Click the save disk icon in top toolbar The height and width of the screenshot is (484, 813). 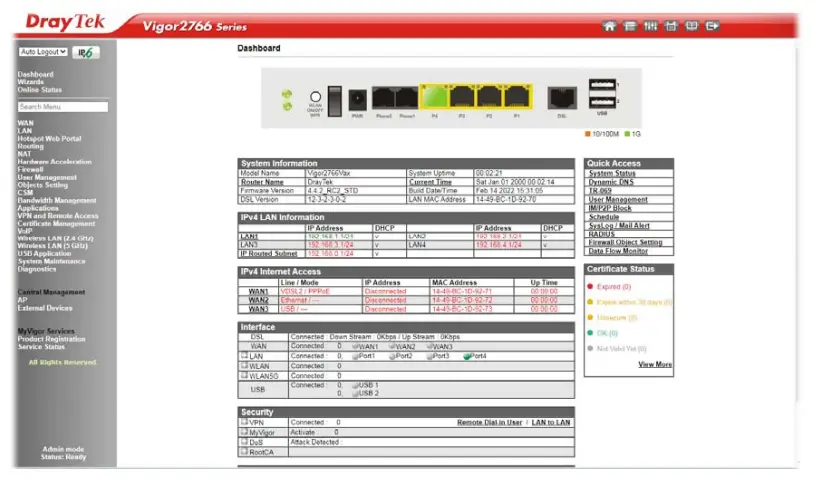[671, 26]
